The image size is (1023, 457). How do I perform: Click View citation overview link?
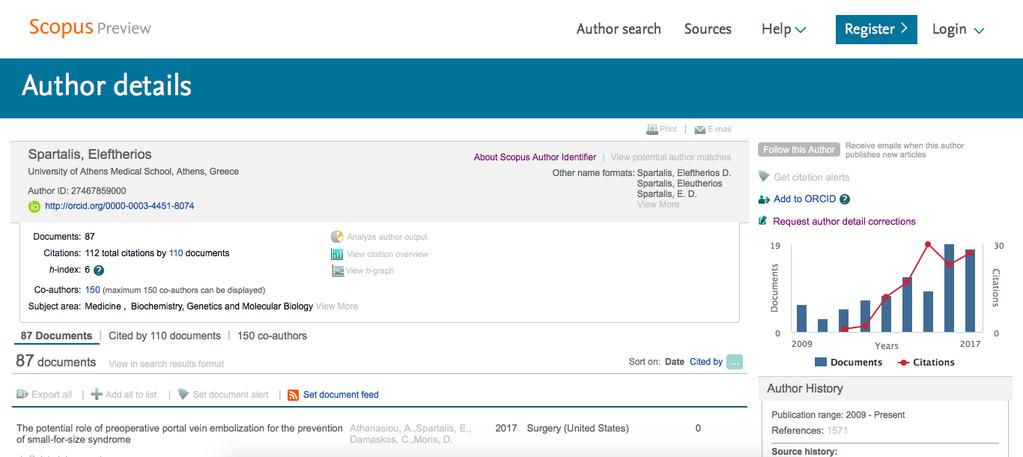coord(387,254)
